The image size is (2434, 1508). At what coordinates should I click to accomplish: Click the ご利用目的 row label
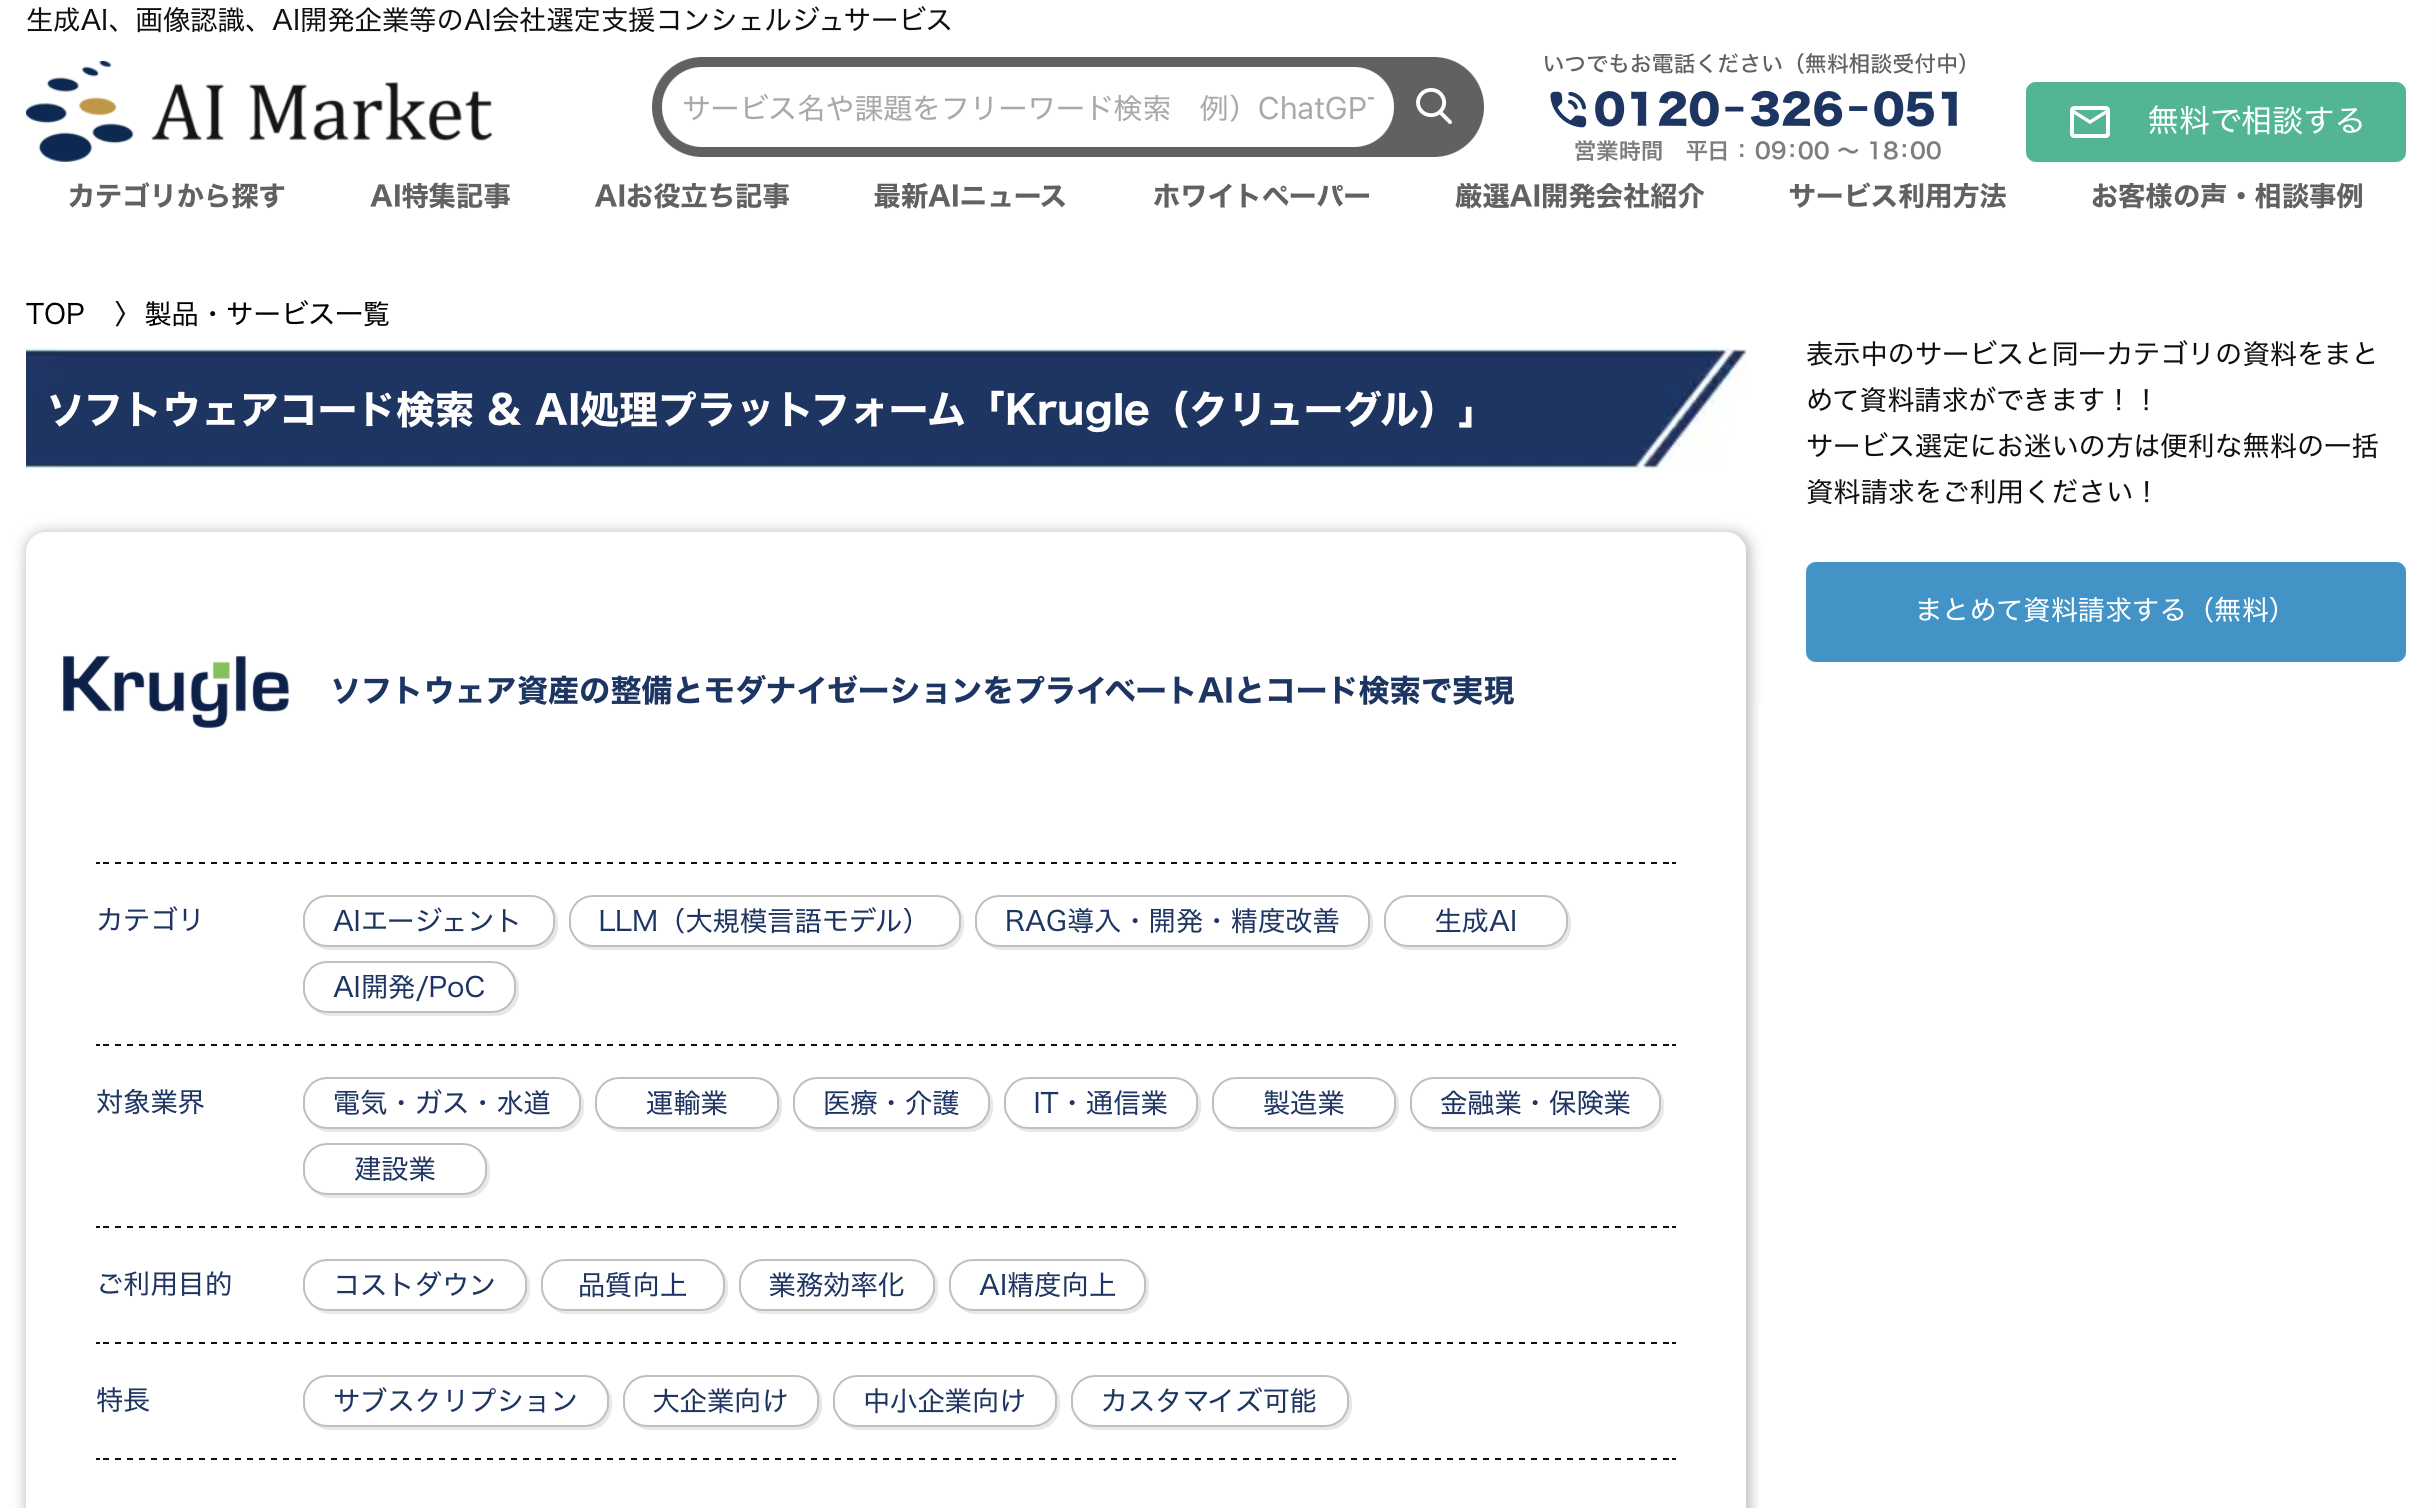pos(164,1284)
